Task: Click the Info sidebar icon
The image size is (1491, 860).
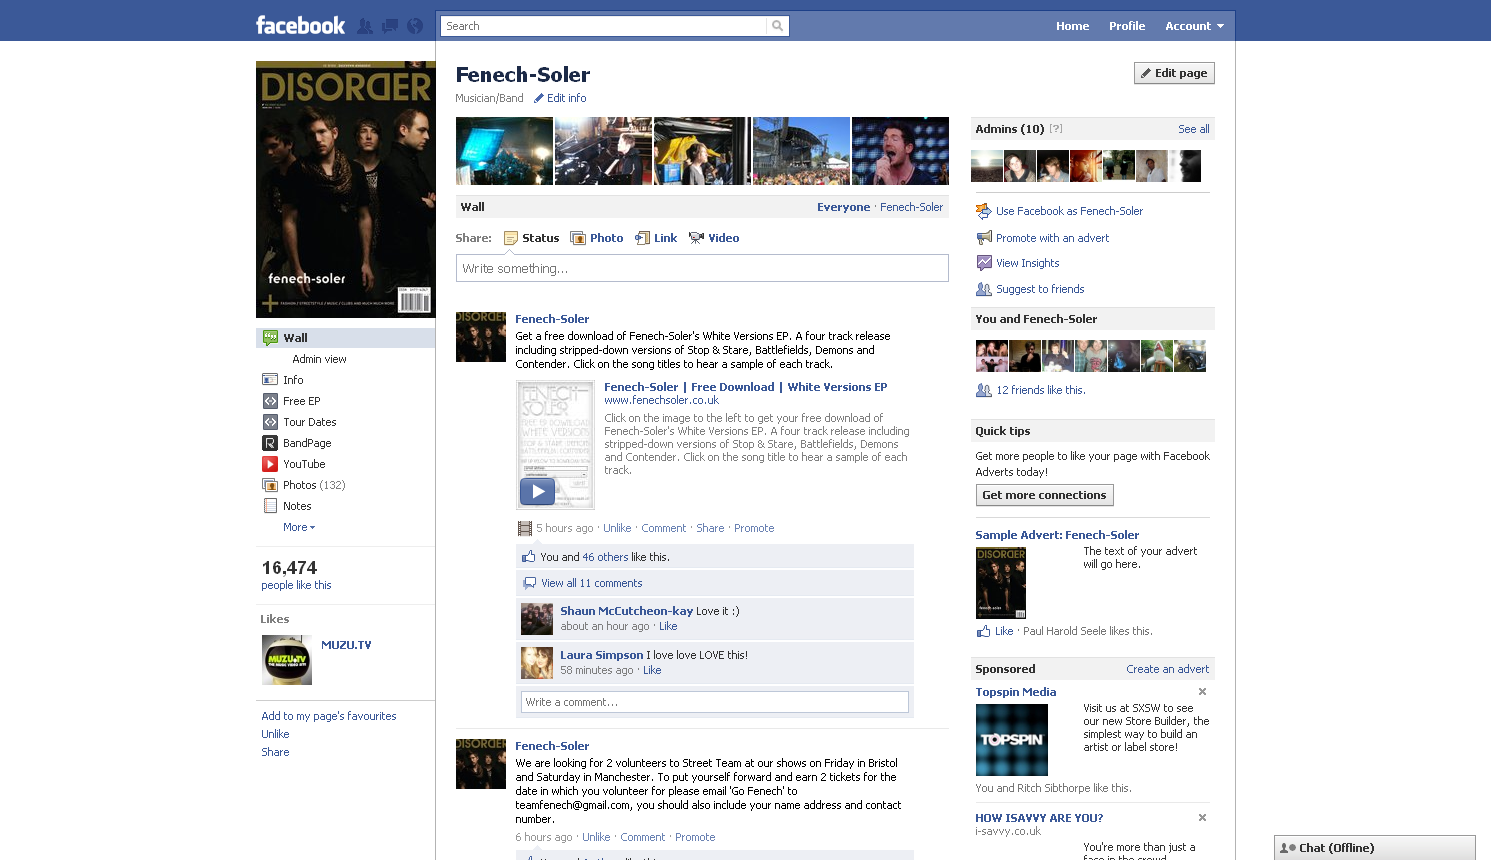Action: (270, 380)
